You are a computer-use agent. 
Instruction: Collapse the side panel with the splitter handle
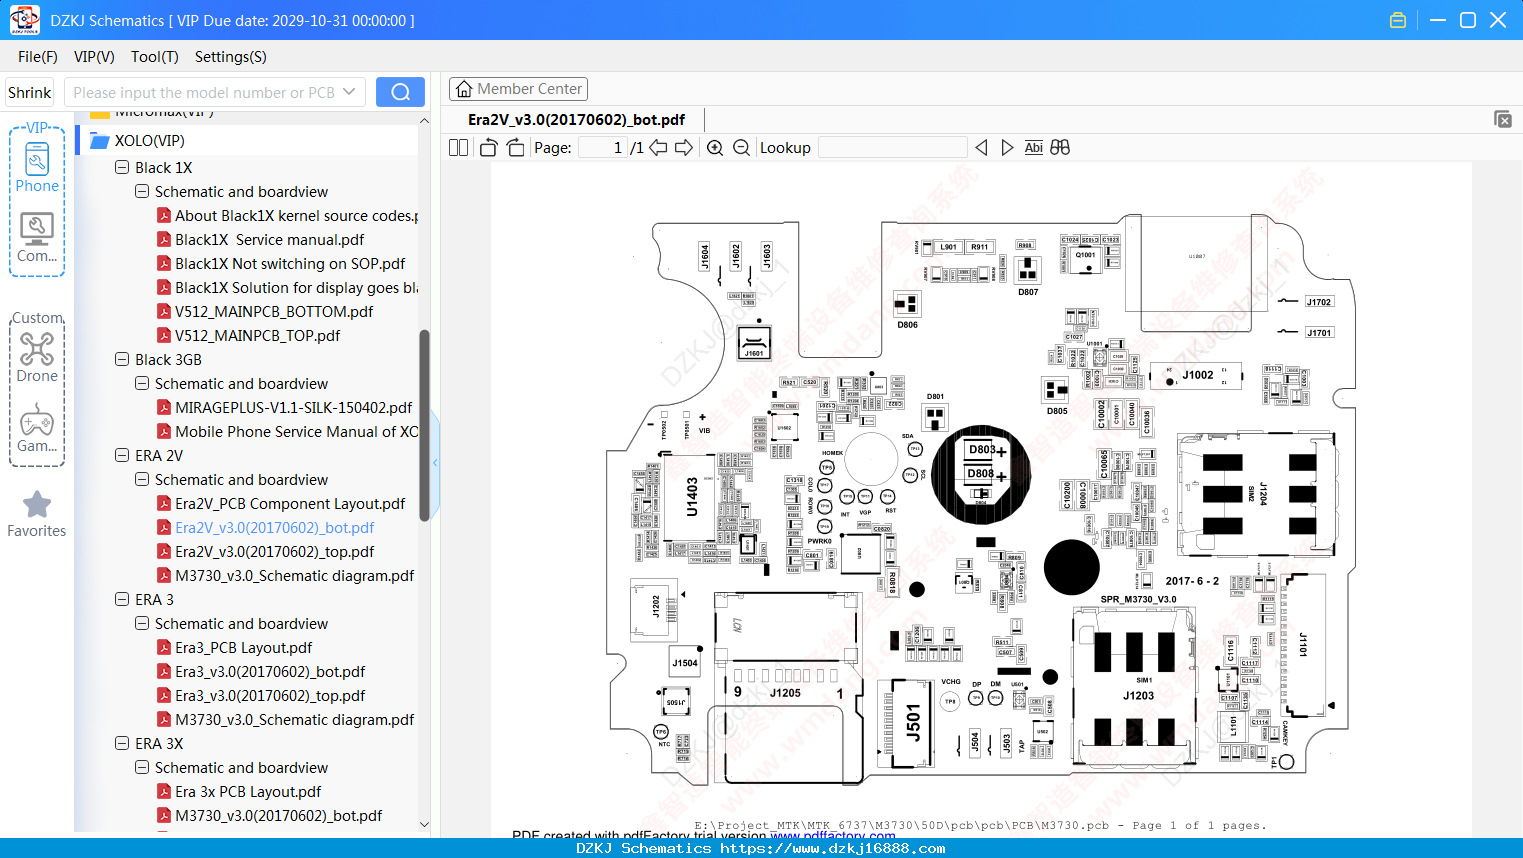click(435, 462)
